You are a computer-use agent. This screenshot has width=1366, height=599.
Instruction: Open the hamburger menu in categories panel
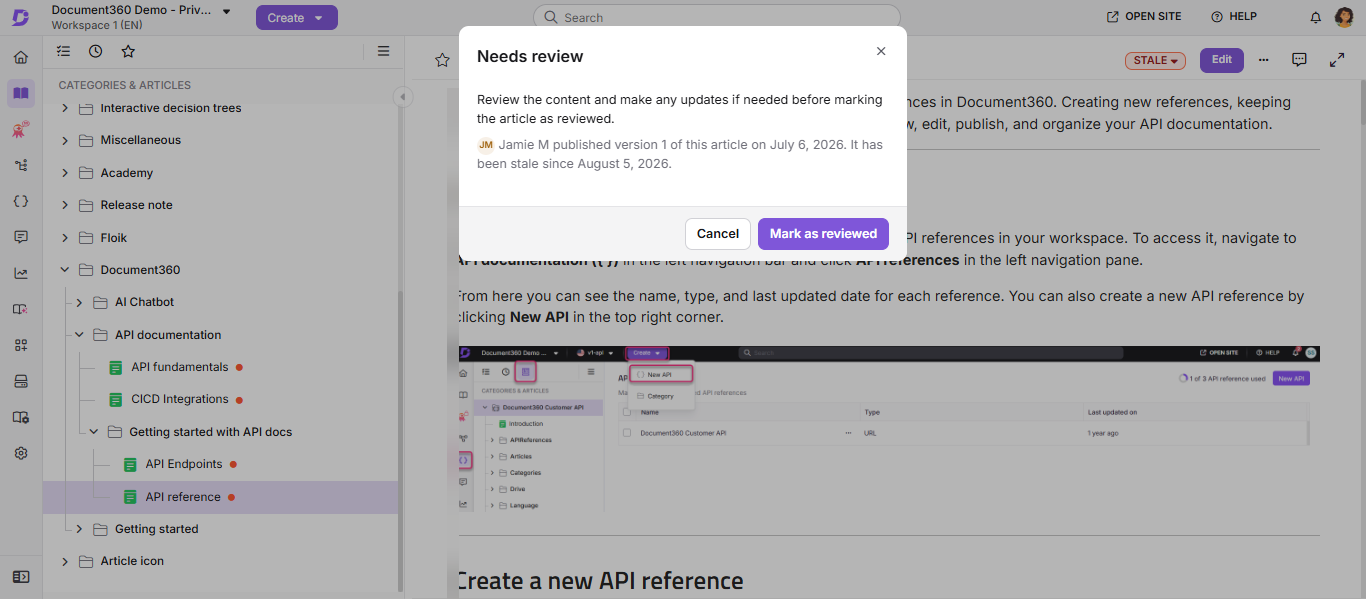(384, 51)
